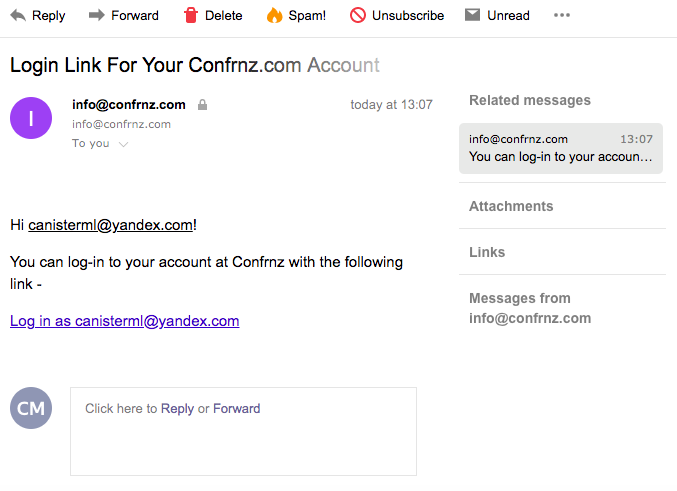Open the Related messages heading
Viewport: 677px width, 491px height.
click(x=530, y=100)
